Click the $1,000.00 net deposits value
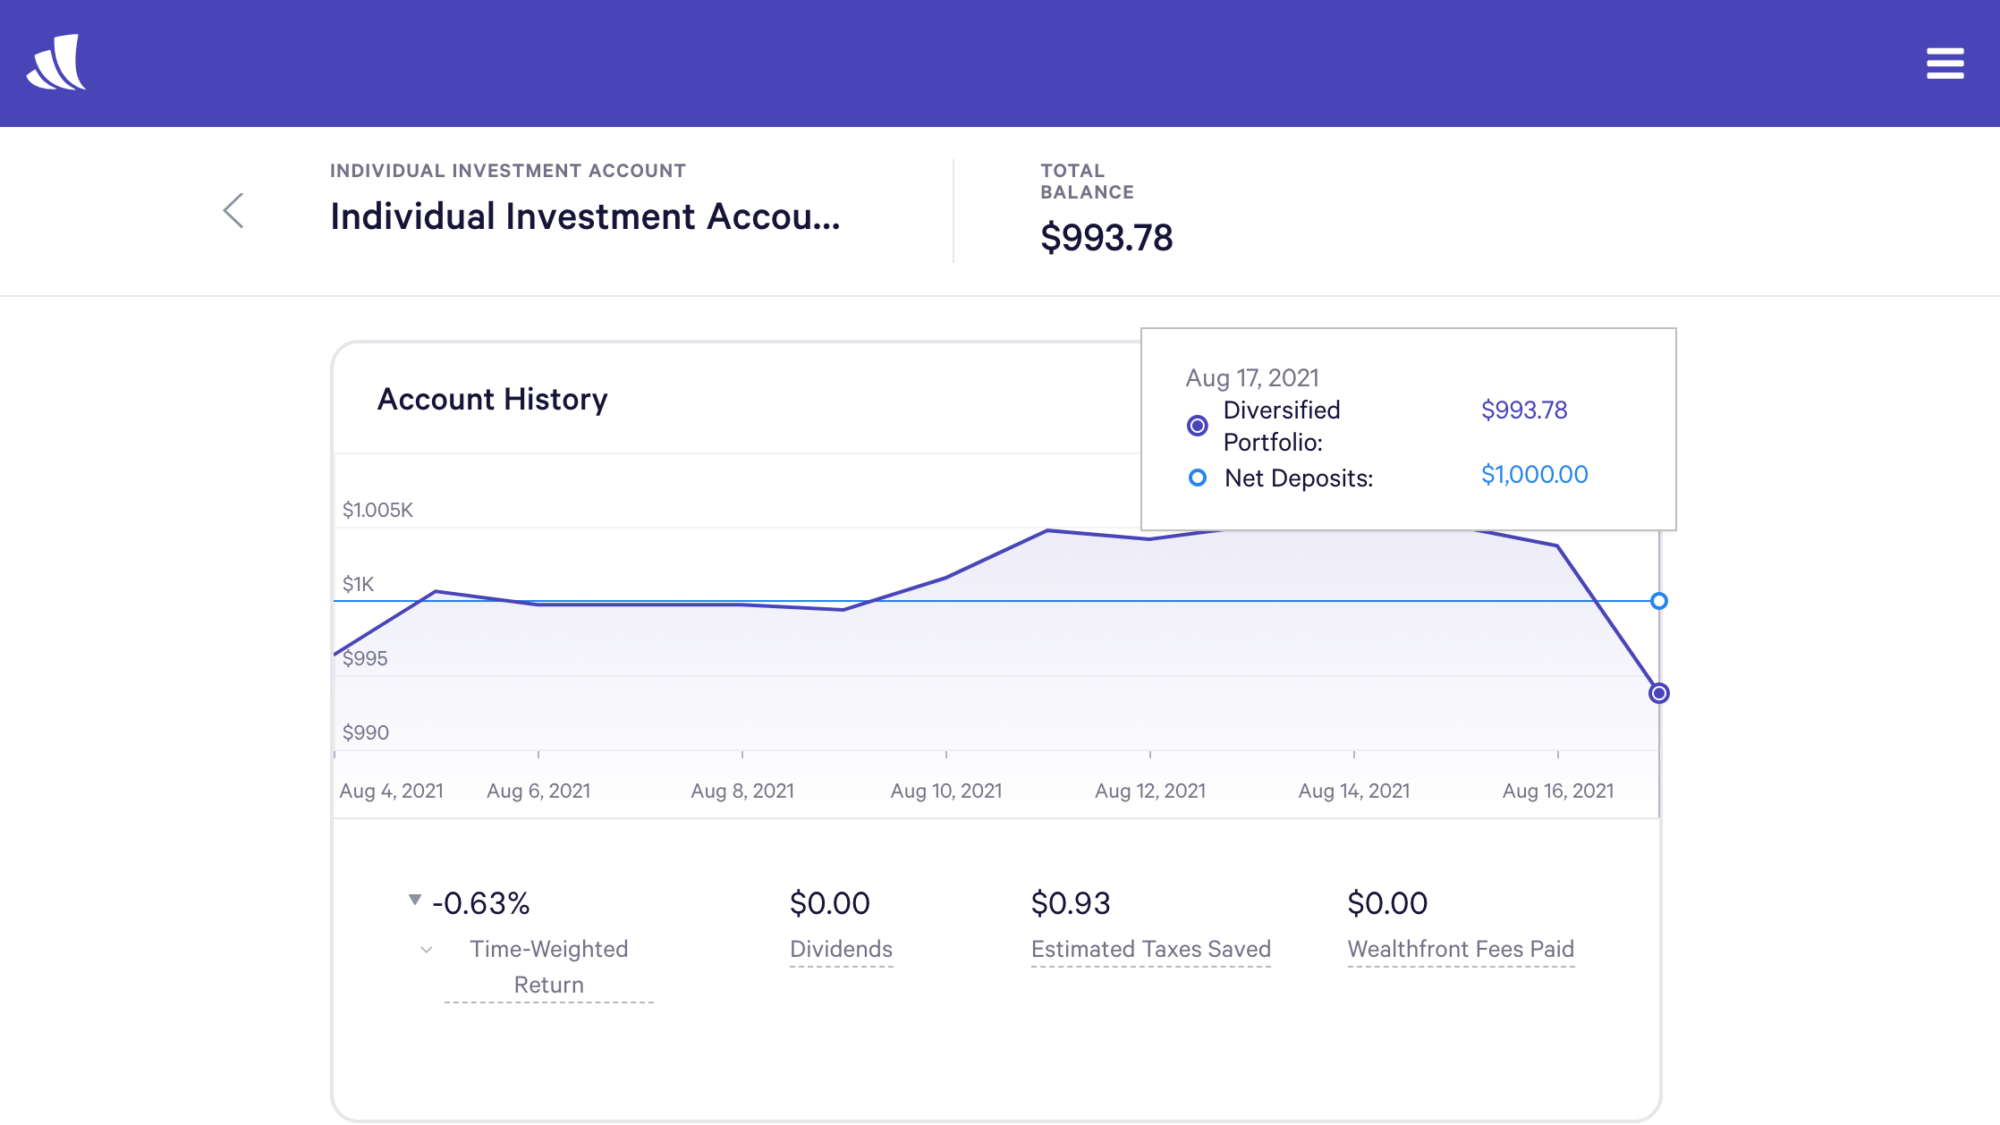Screen dimensions: 2000x1125 click(x=1534, y=475)
